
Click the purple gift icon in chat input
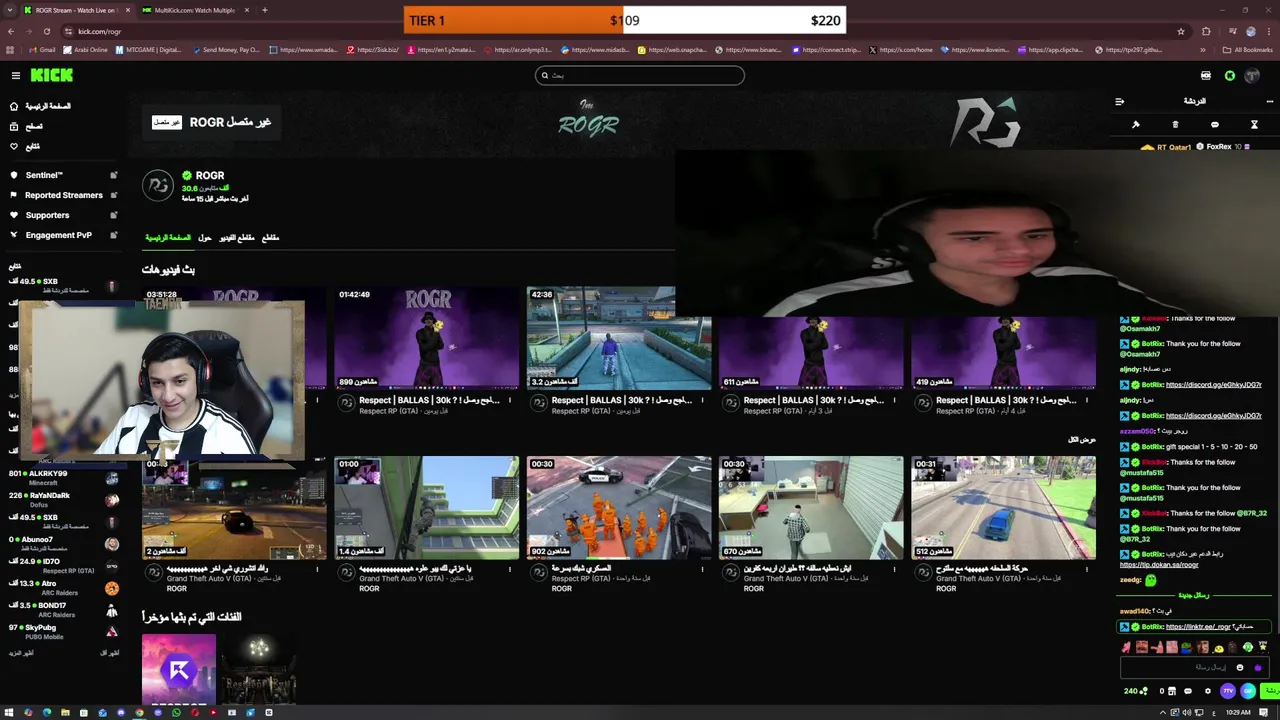click(x=1258, y=667)
